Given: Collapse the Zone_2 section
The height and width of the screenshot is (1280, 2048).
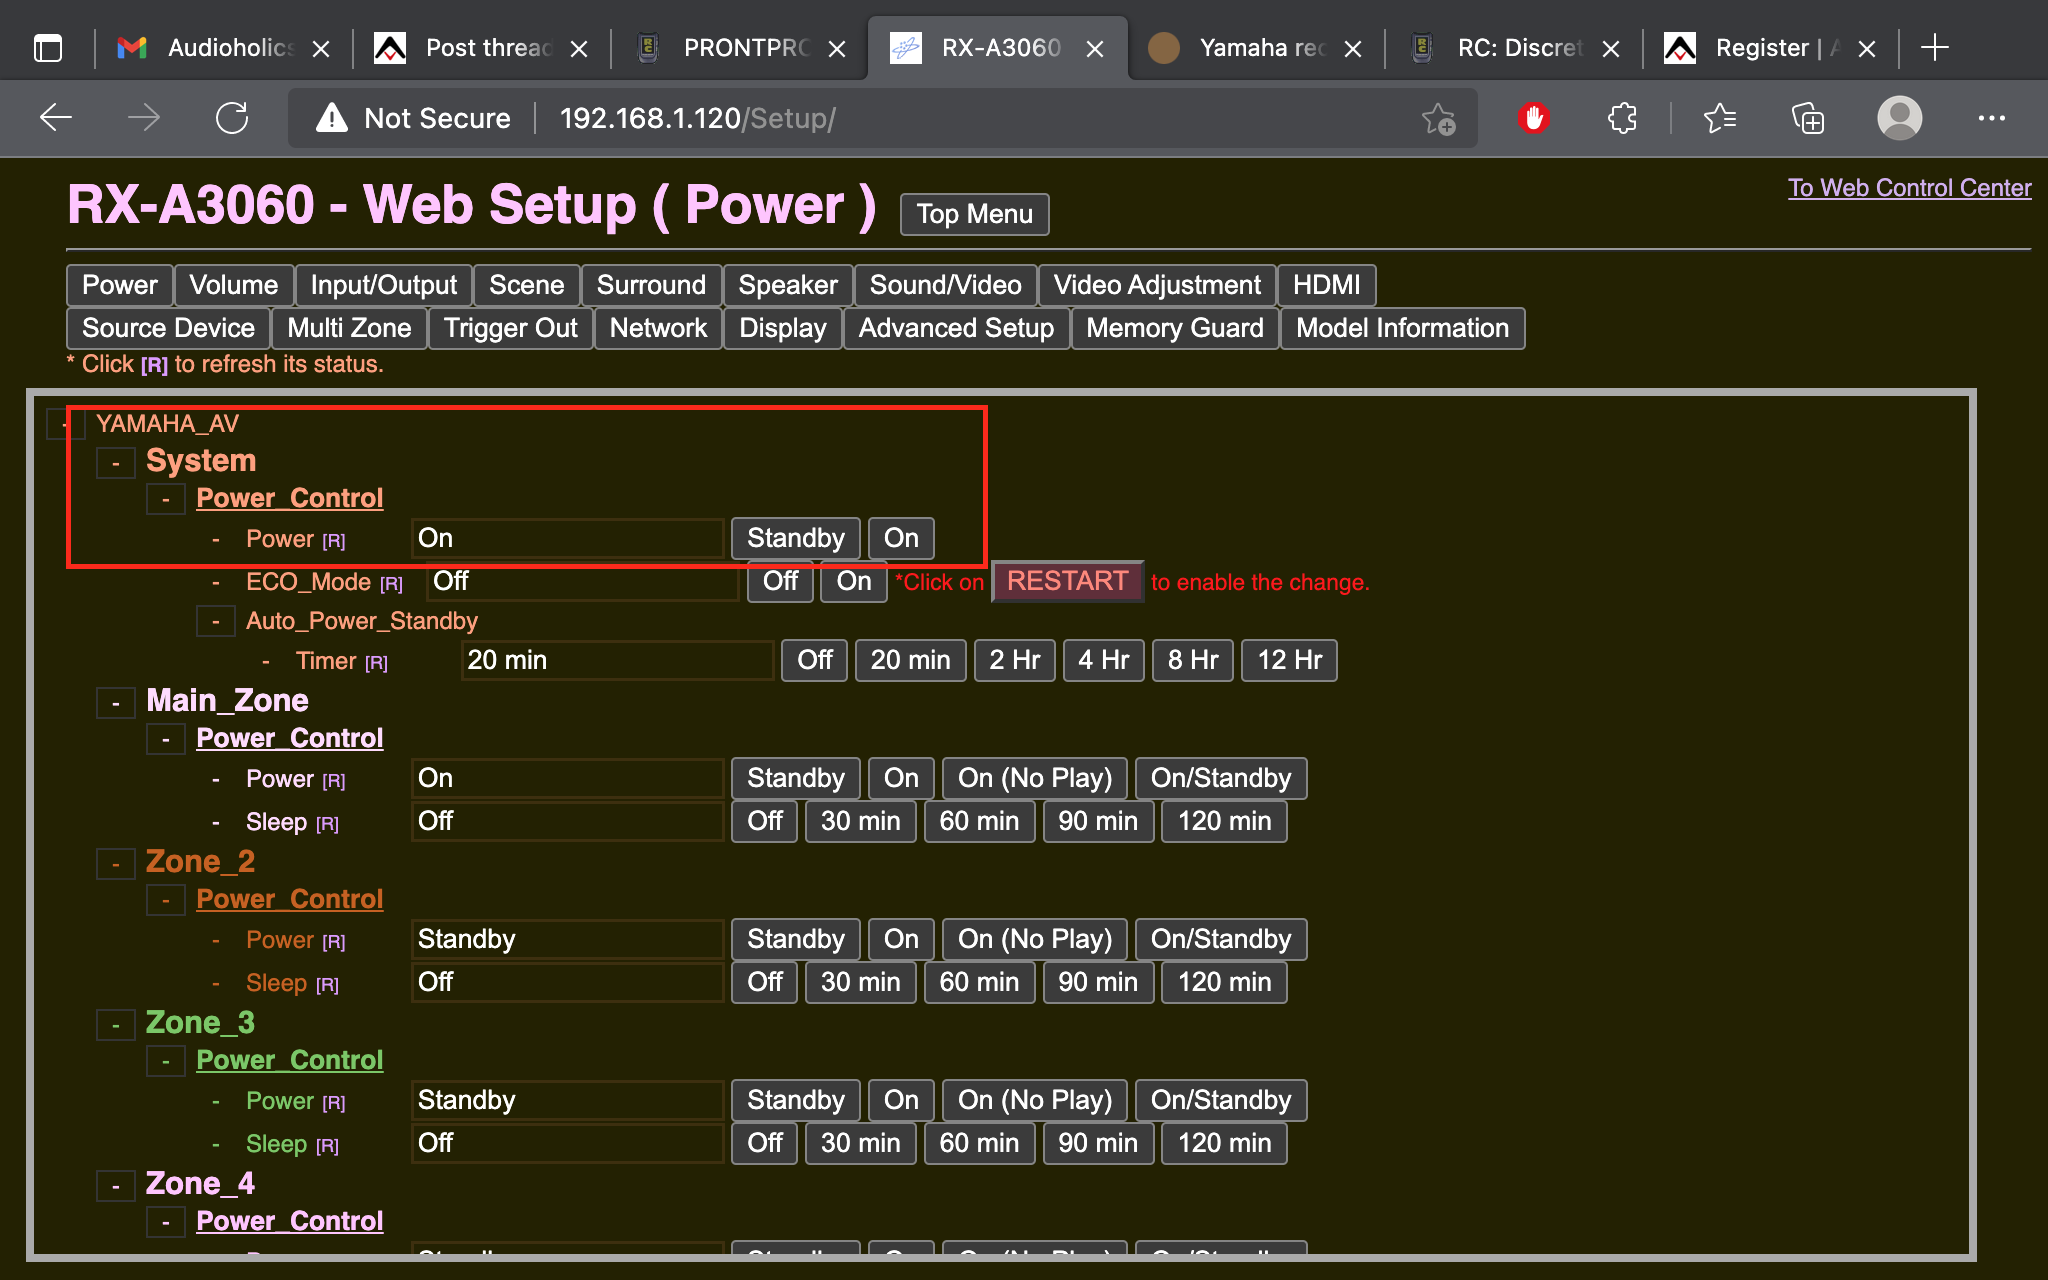Looking at the screenshot, I should (116, 864).
